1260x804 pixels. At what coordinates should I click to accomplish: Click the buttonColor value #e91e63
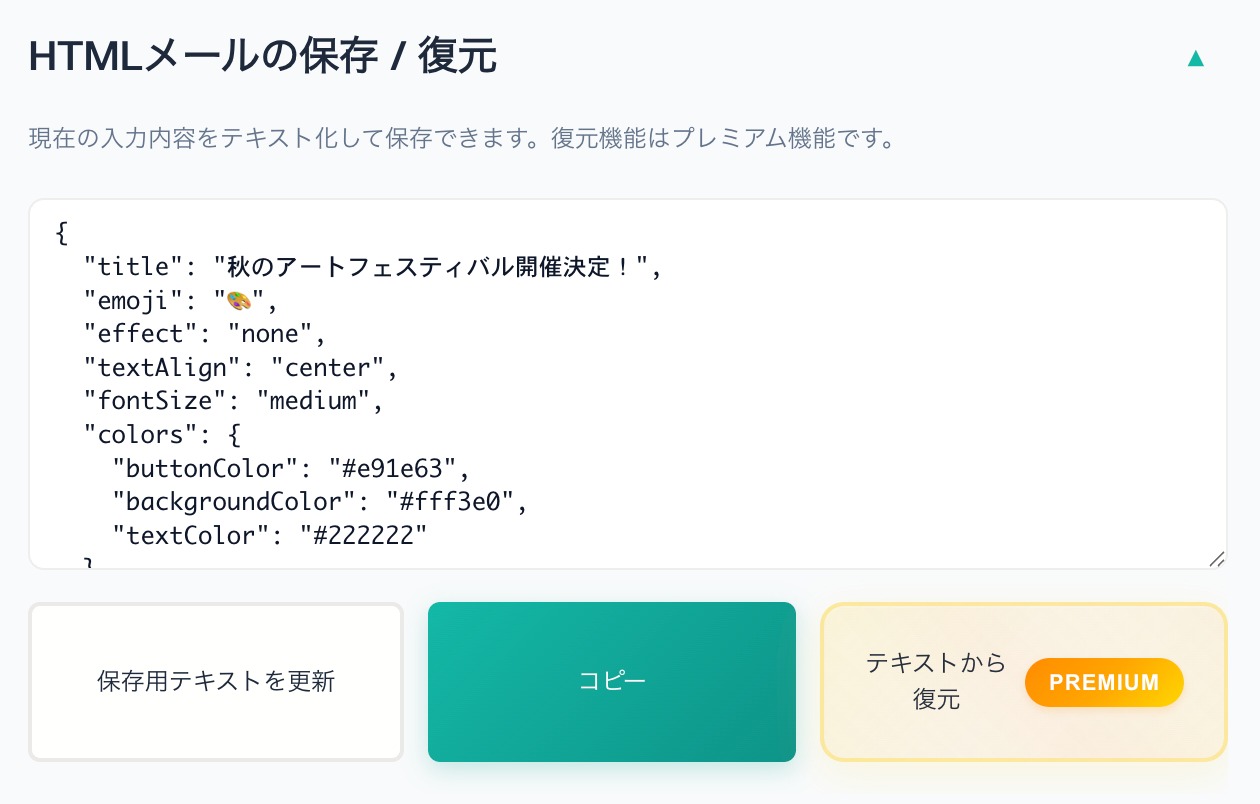coord(399,468)
